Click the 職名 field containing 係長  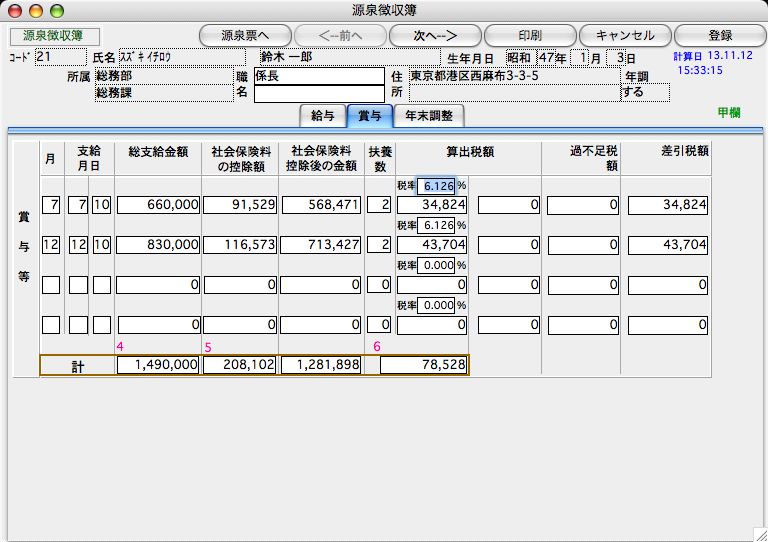click(319, 76)
